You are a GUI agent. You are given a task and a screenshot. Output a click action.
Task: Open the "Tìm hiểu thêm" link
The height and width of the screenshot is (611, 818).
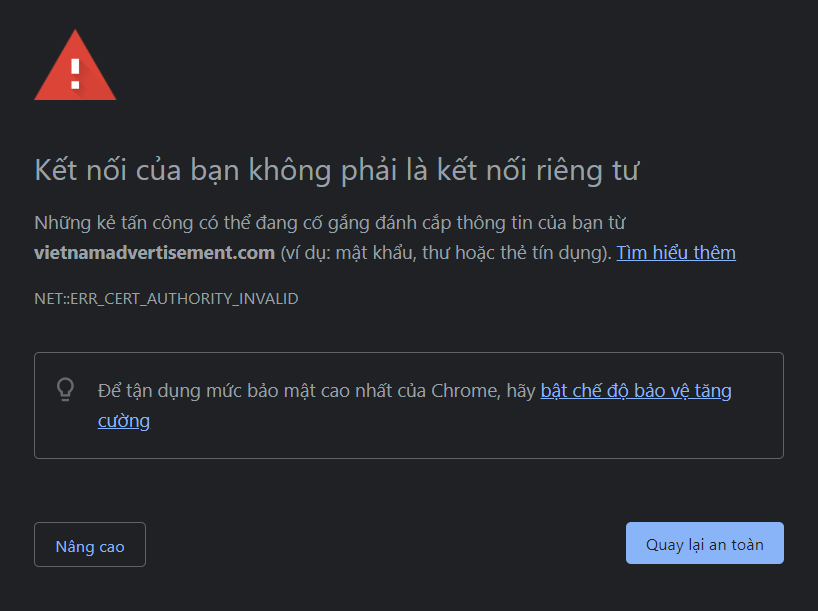click(x=676, y=253)
